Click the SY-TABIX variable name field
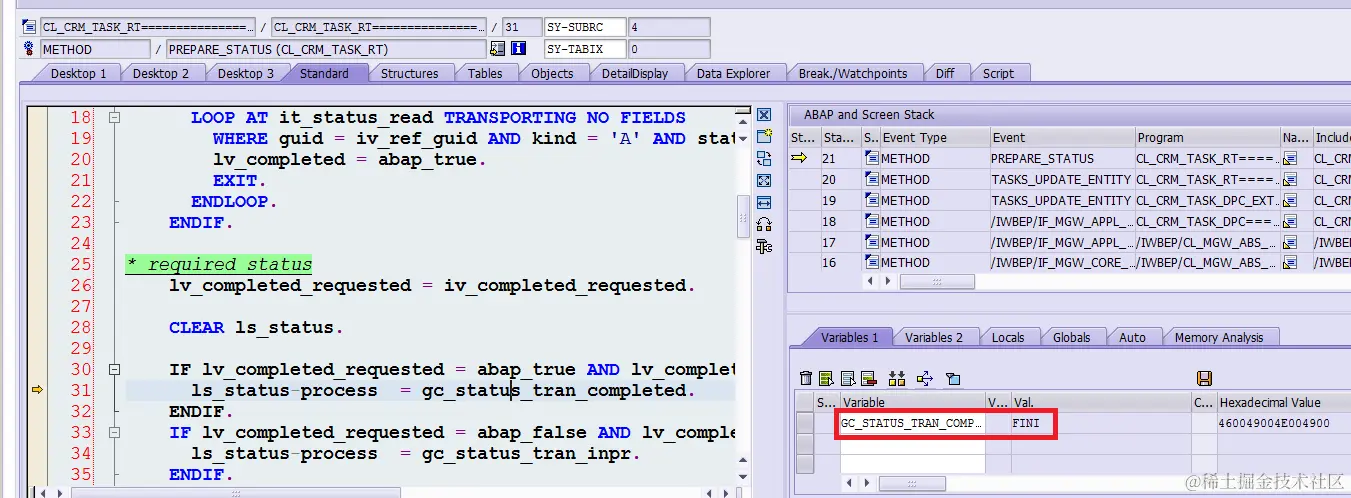The image size is (1351, 498). click(585, 49)
